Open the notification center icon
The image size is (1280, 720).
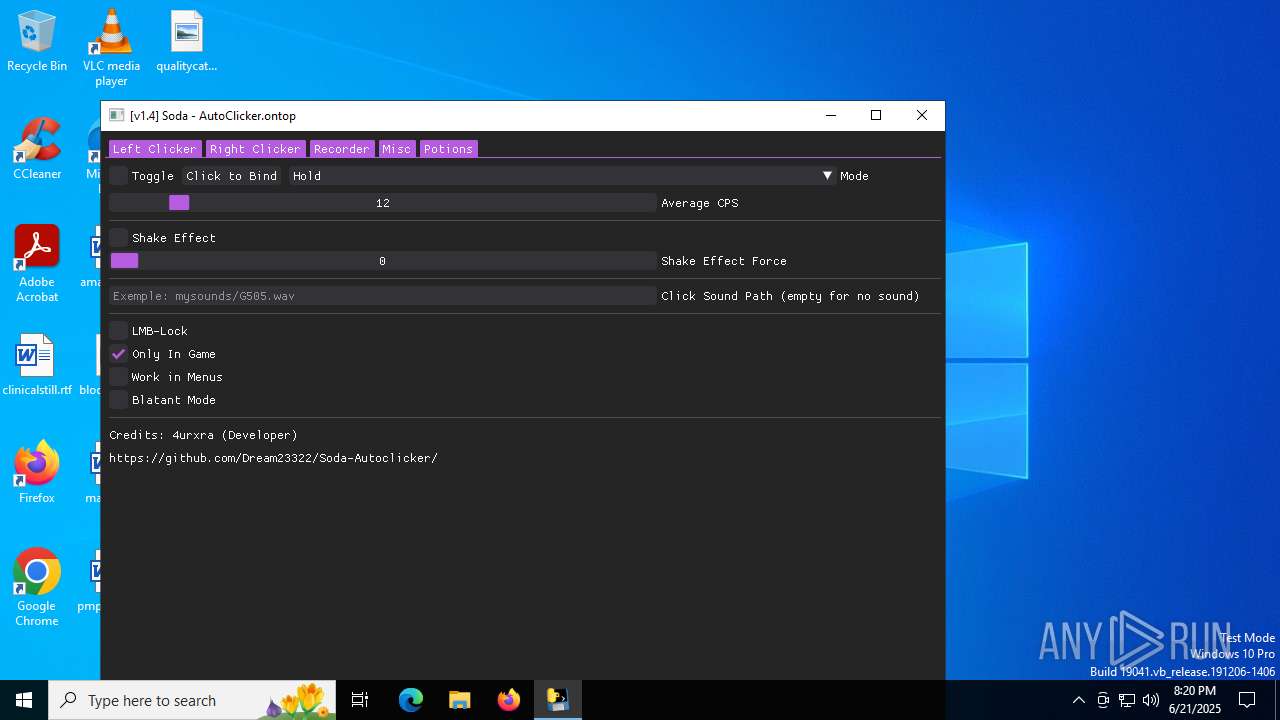[x=1247, y=700]
